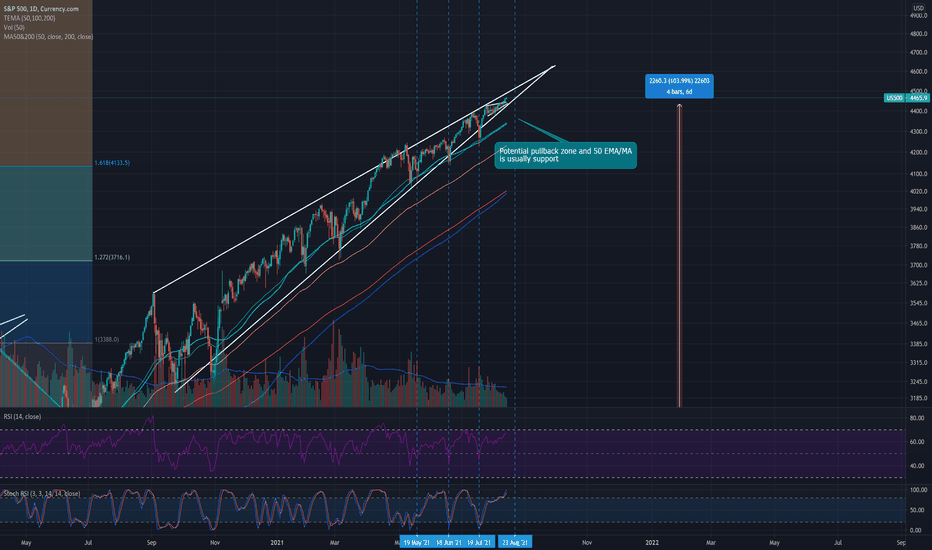The width and height of the screenshot is (932, 550).
Task: Click the 19 Jul '21 date marker
Action: coord(479,542)
